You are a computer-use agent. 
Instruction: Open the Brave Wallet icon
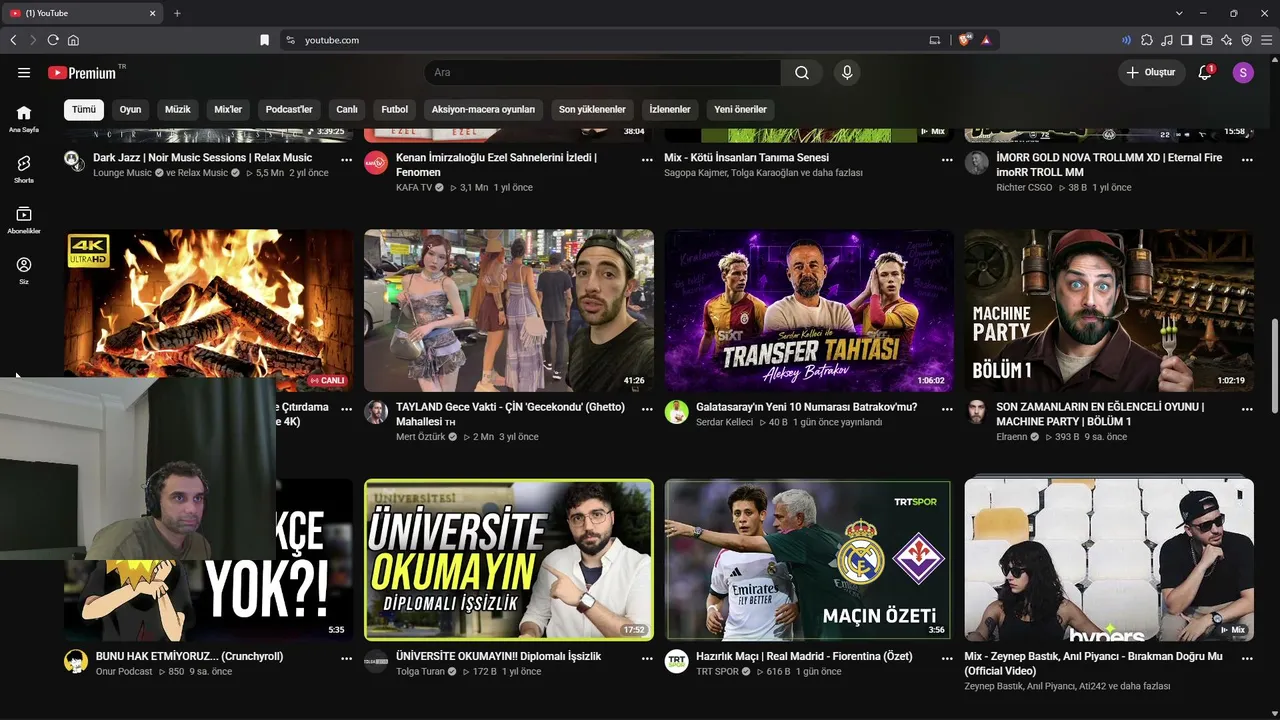coord(1206,40)
